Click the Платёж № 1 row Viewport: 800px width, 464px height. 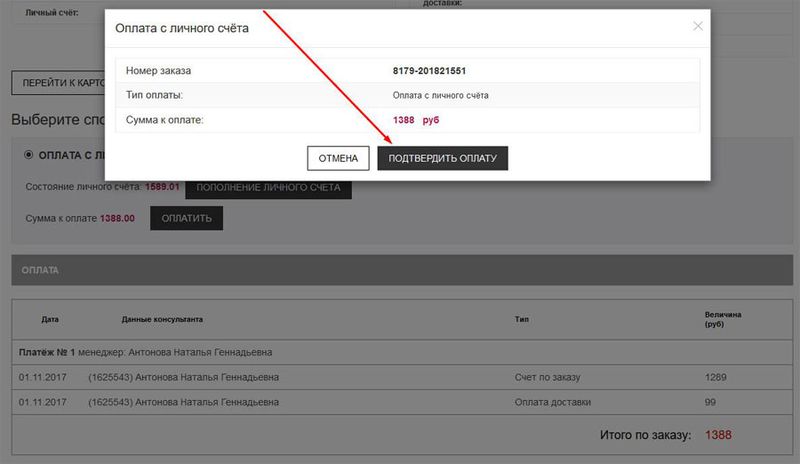(402, 352)
